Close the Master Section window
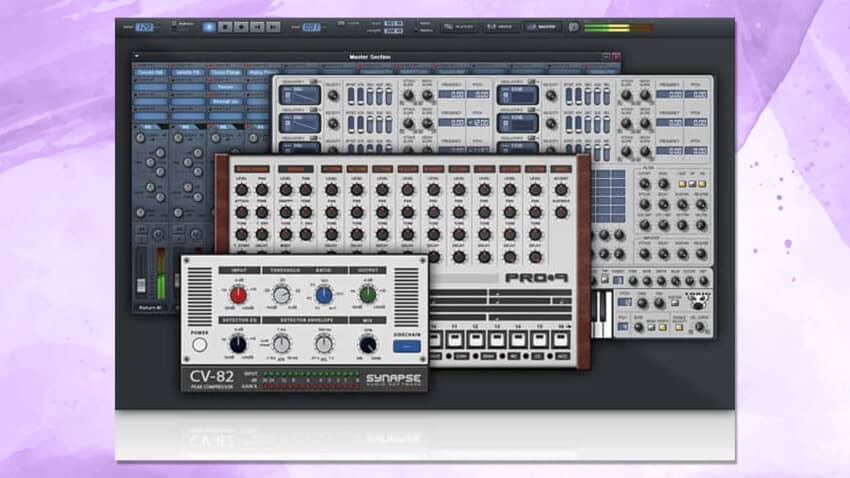 click(616, 56)
